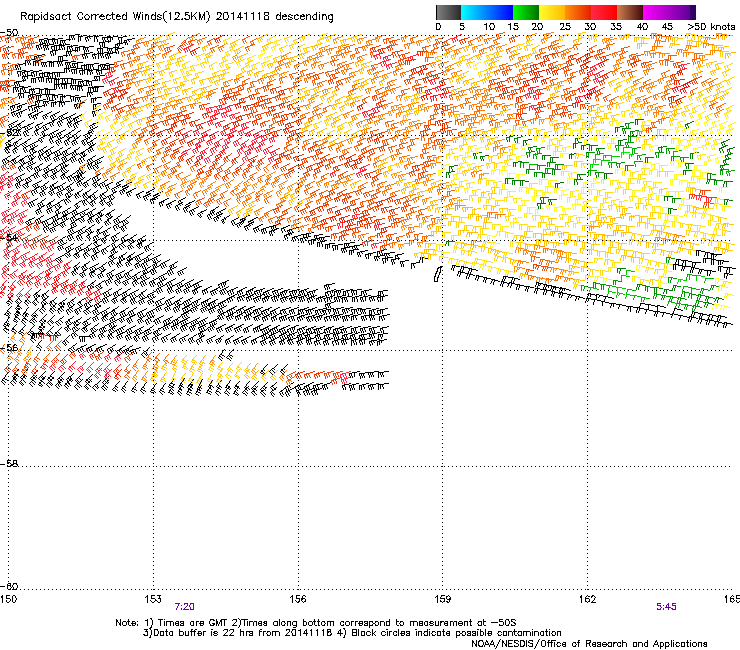Click the longitude label 156
This screenshot has width=740, height=650.
tap(298, 599)
